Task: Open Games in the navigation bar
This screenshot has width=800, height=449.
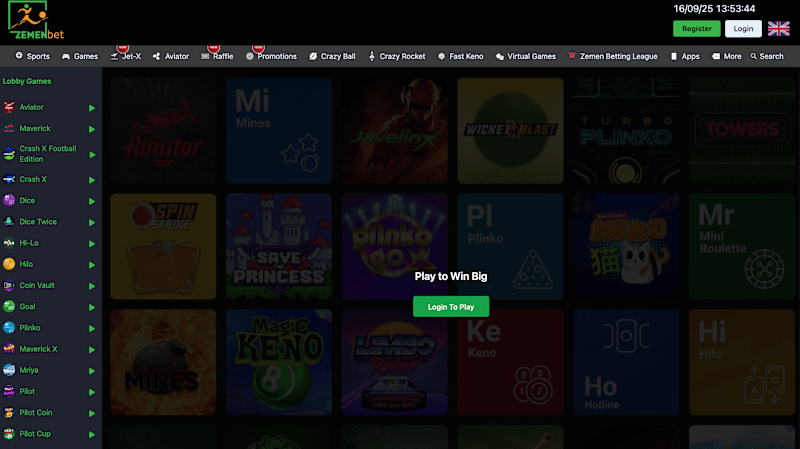Action: pos(80,56)
